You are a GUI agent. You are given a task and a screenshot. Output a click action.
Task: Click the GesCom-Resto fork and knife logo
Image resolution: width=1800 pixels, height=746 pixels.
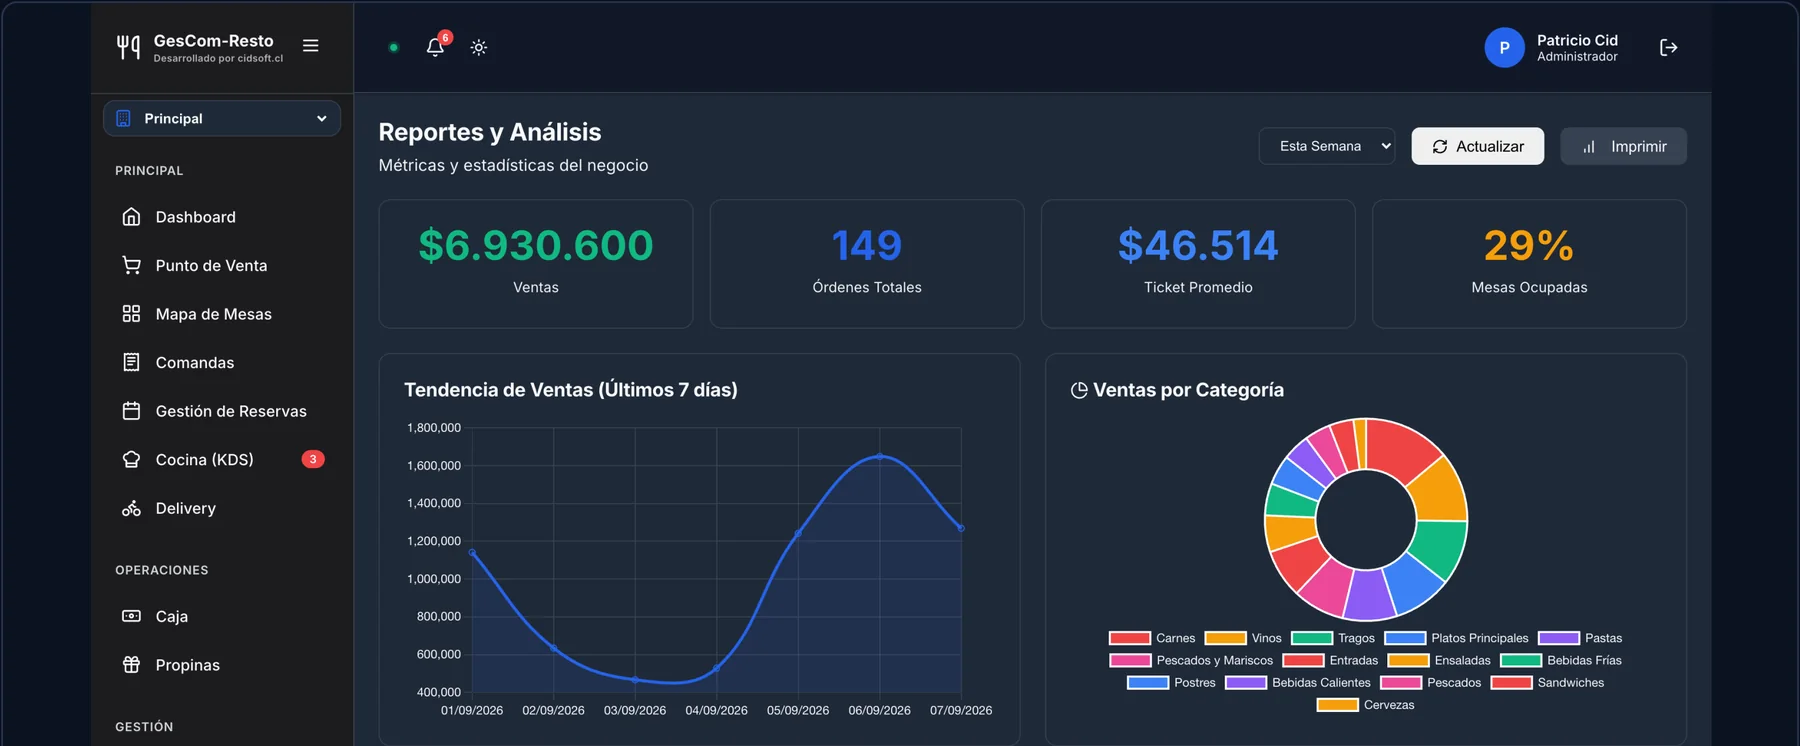coord(128,47)
